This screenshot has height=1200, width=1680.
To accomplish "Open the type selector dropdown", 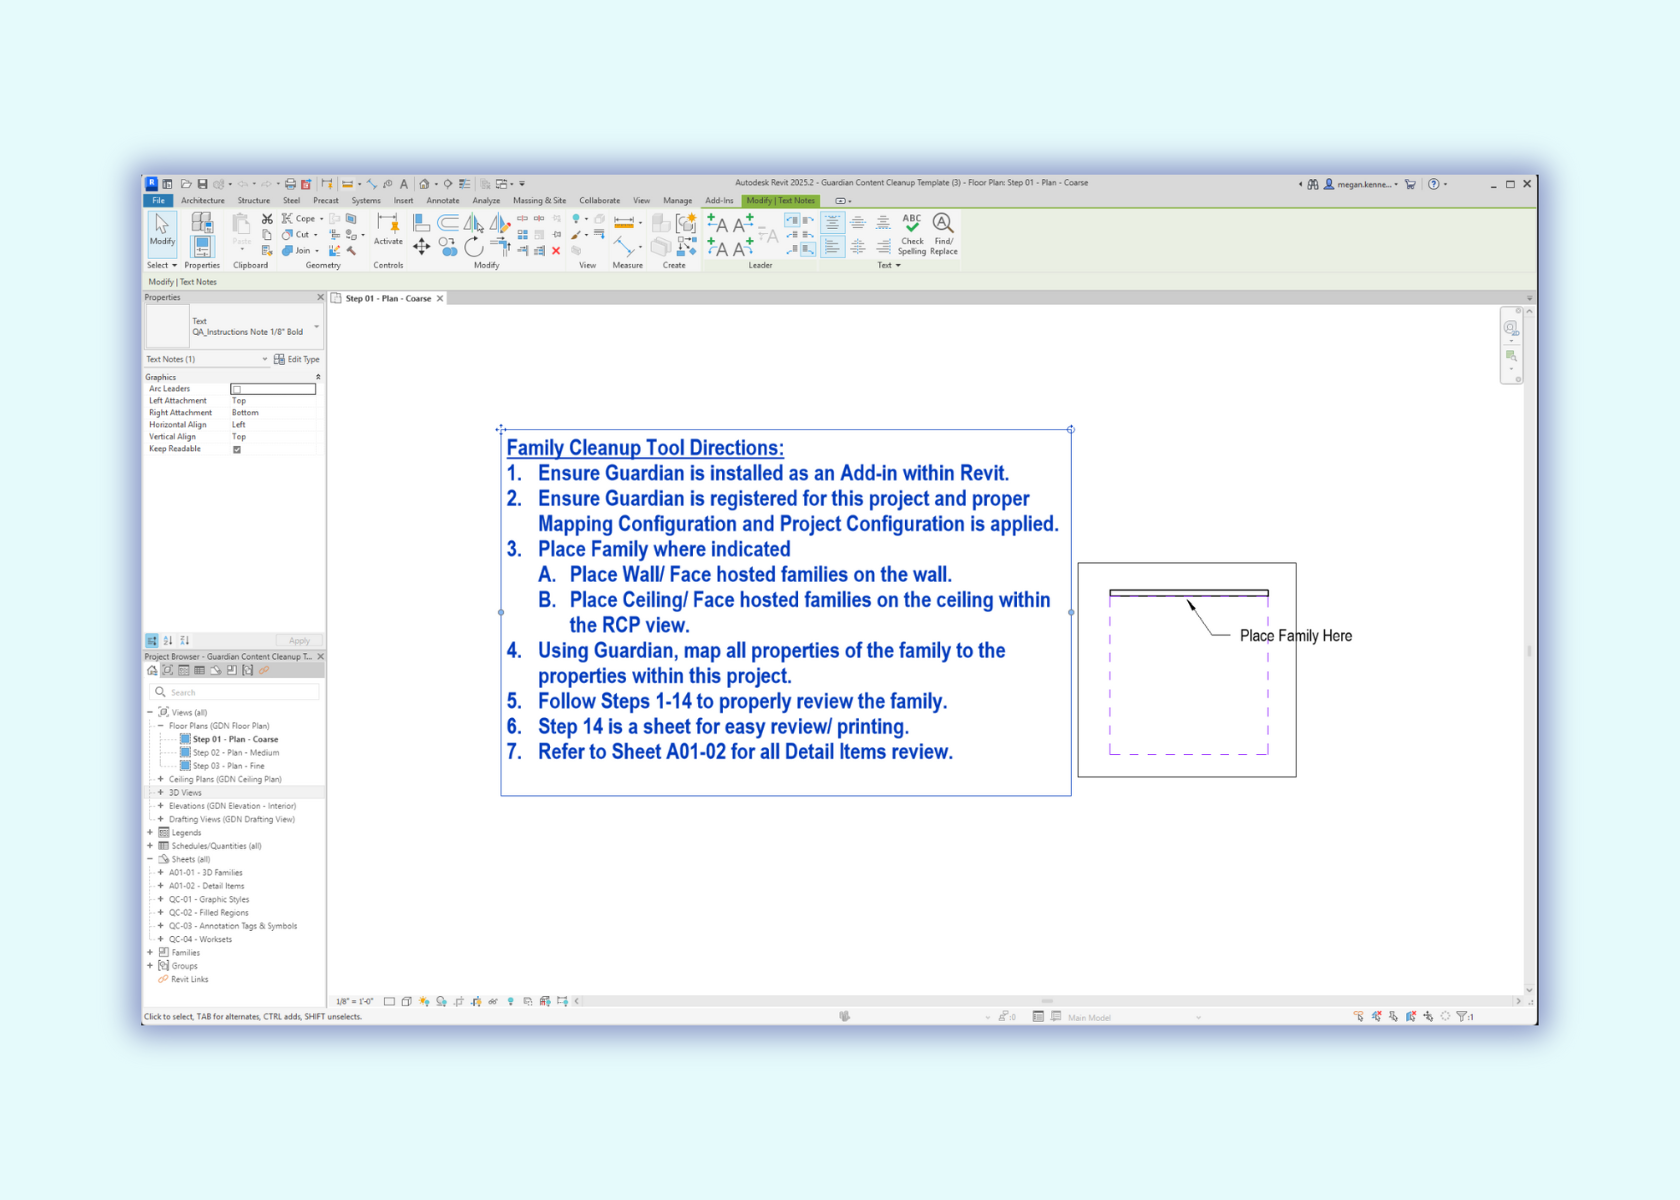I will pos(316,327).
